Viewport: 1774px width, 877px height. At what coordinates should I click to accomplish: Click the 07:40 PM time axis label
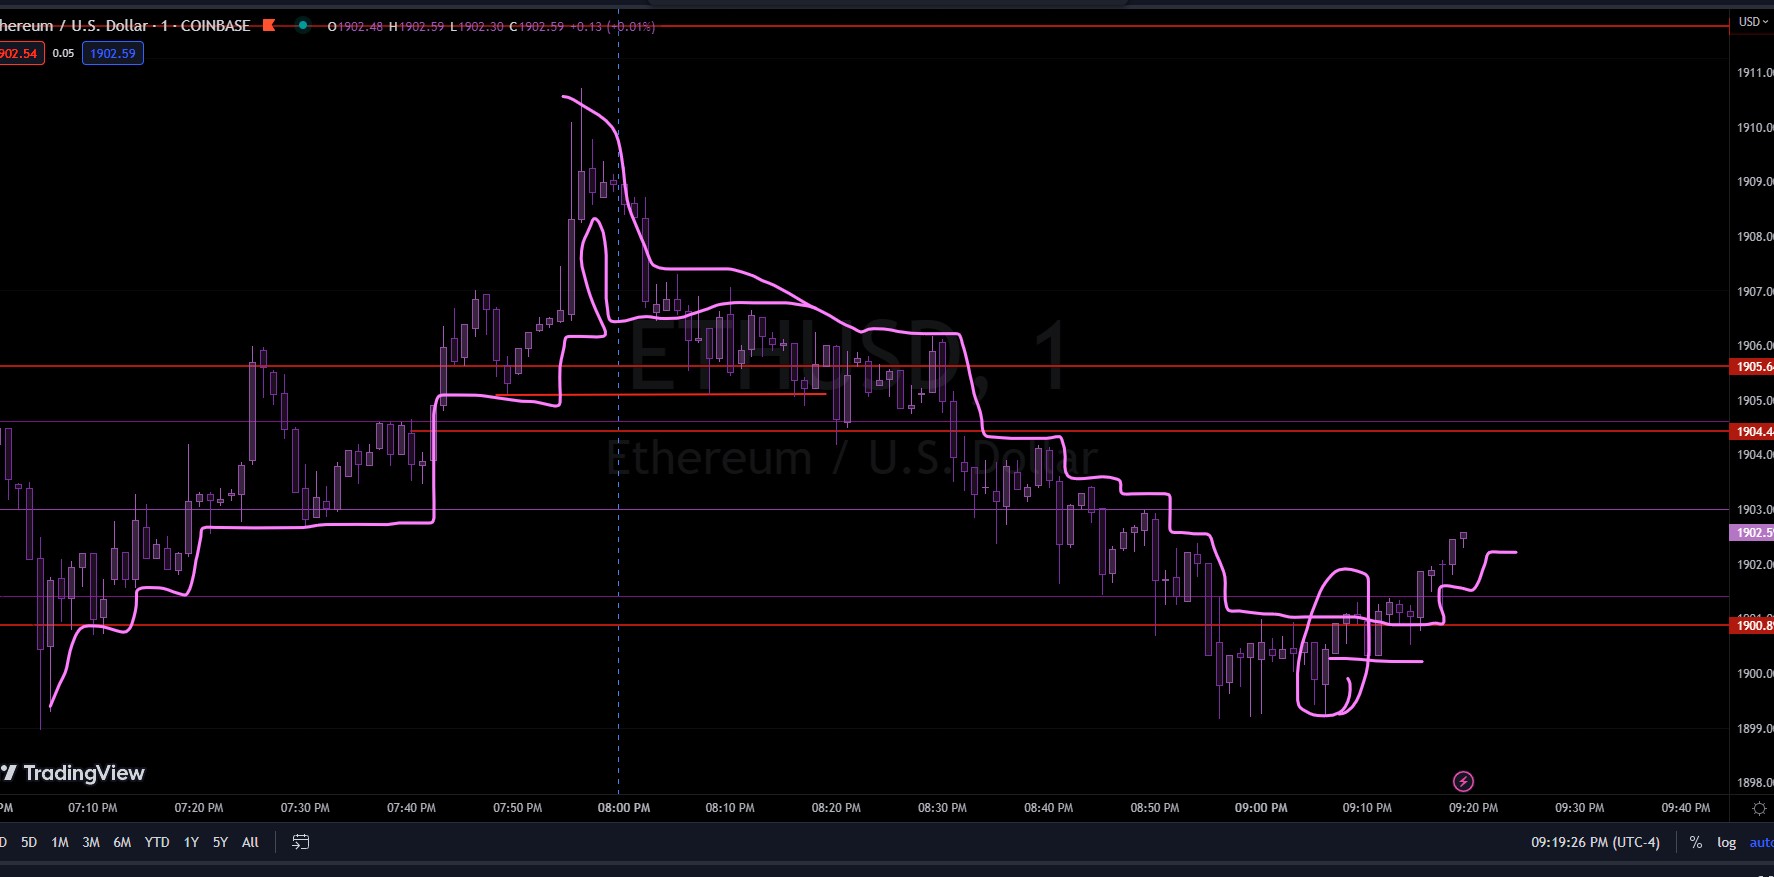pos(411,807)
